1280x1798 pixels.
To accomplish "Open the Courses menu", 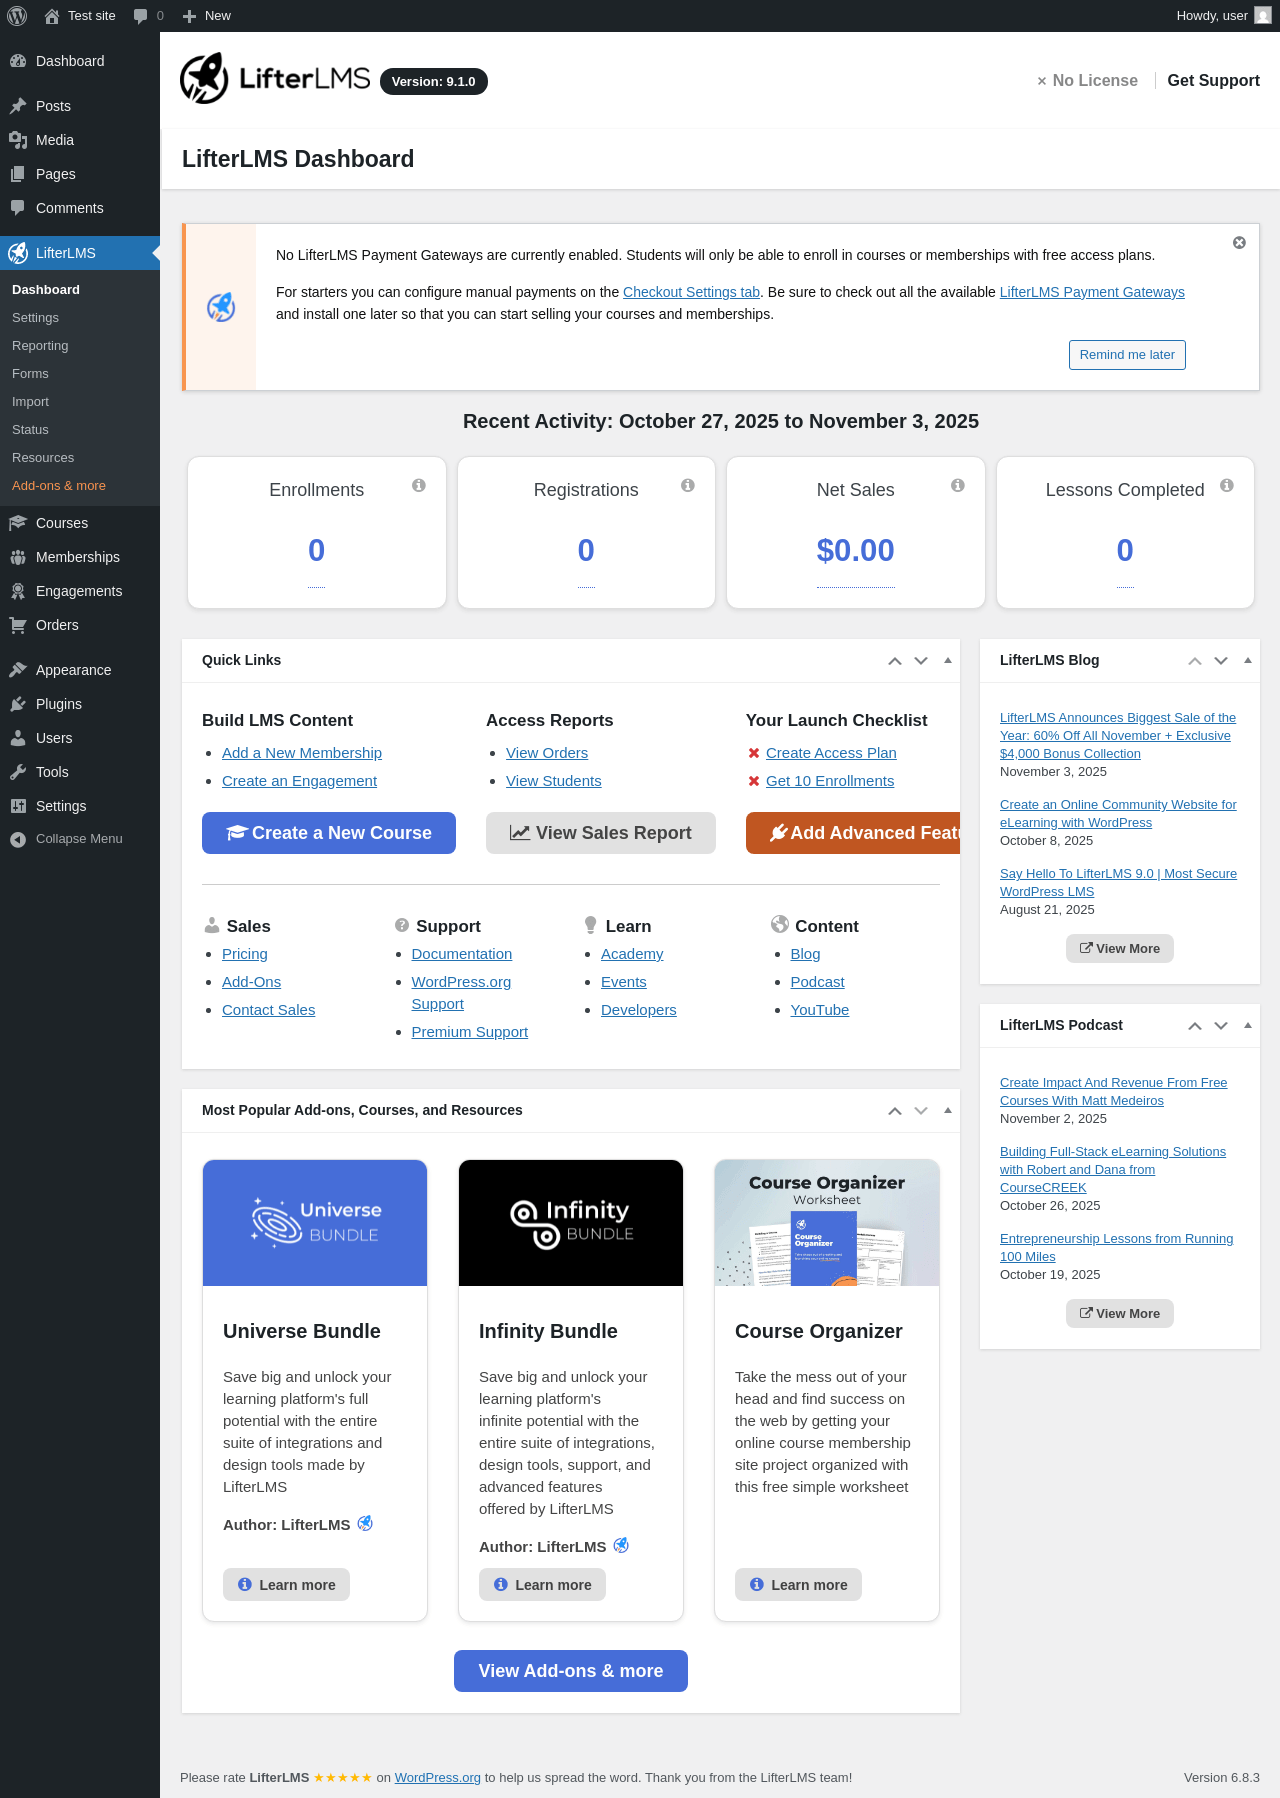I will [80, 523].
